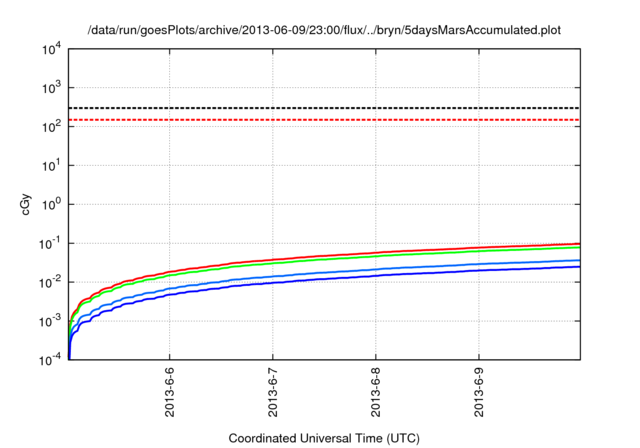Click the 10^-4 y-axis tick label
Image resolution: width=640 pixels, height=448 pixels.
[50, 360]
